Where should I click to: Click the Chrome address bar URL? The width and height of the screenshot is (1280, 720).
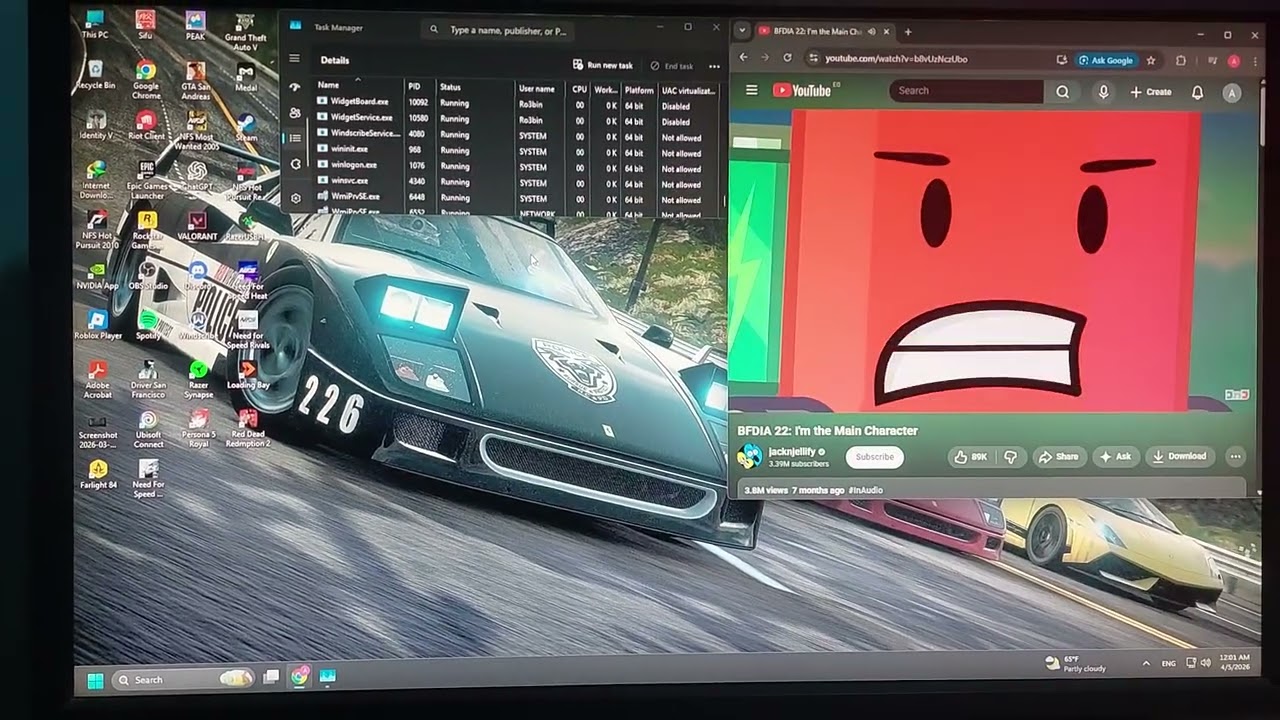click(x=896, y=59)
